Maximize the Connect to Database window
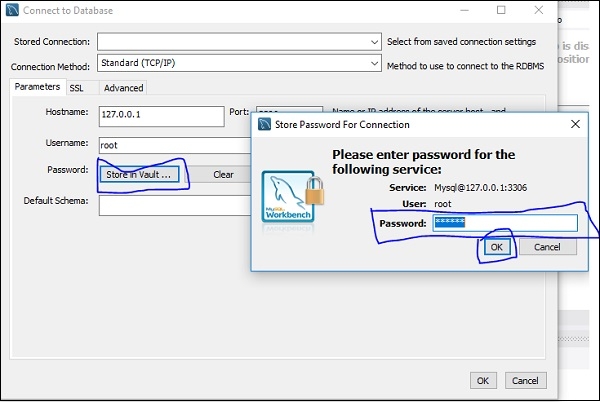600x402 pixels. pyautogui.click(x=500, y=10)
